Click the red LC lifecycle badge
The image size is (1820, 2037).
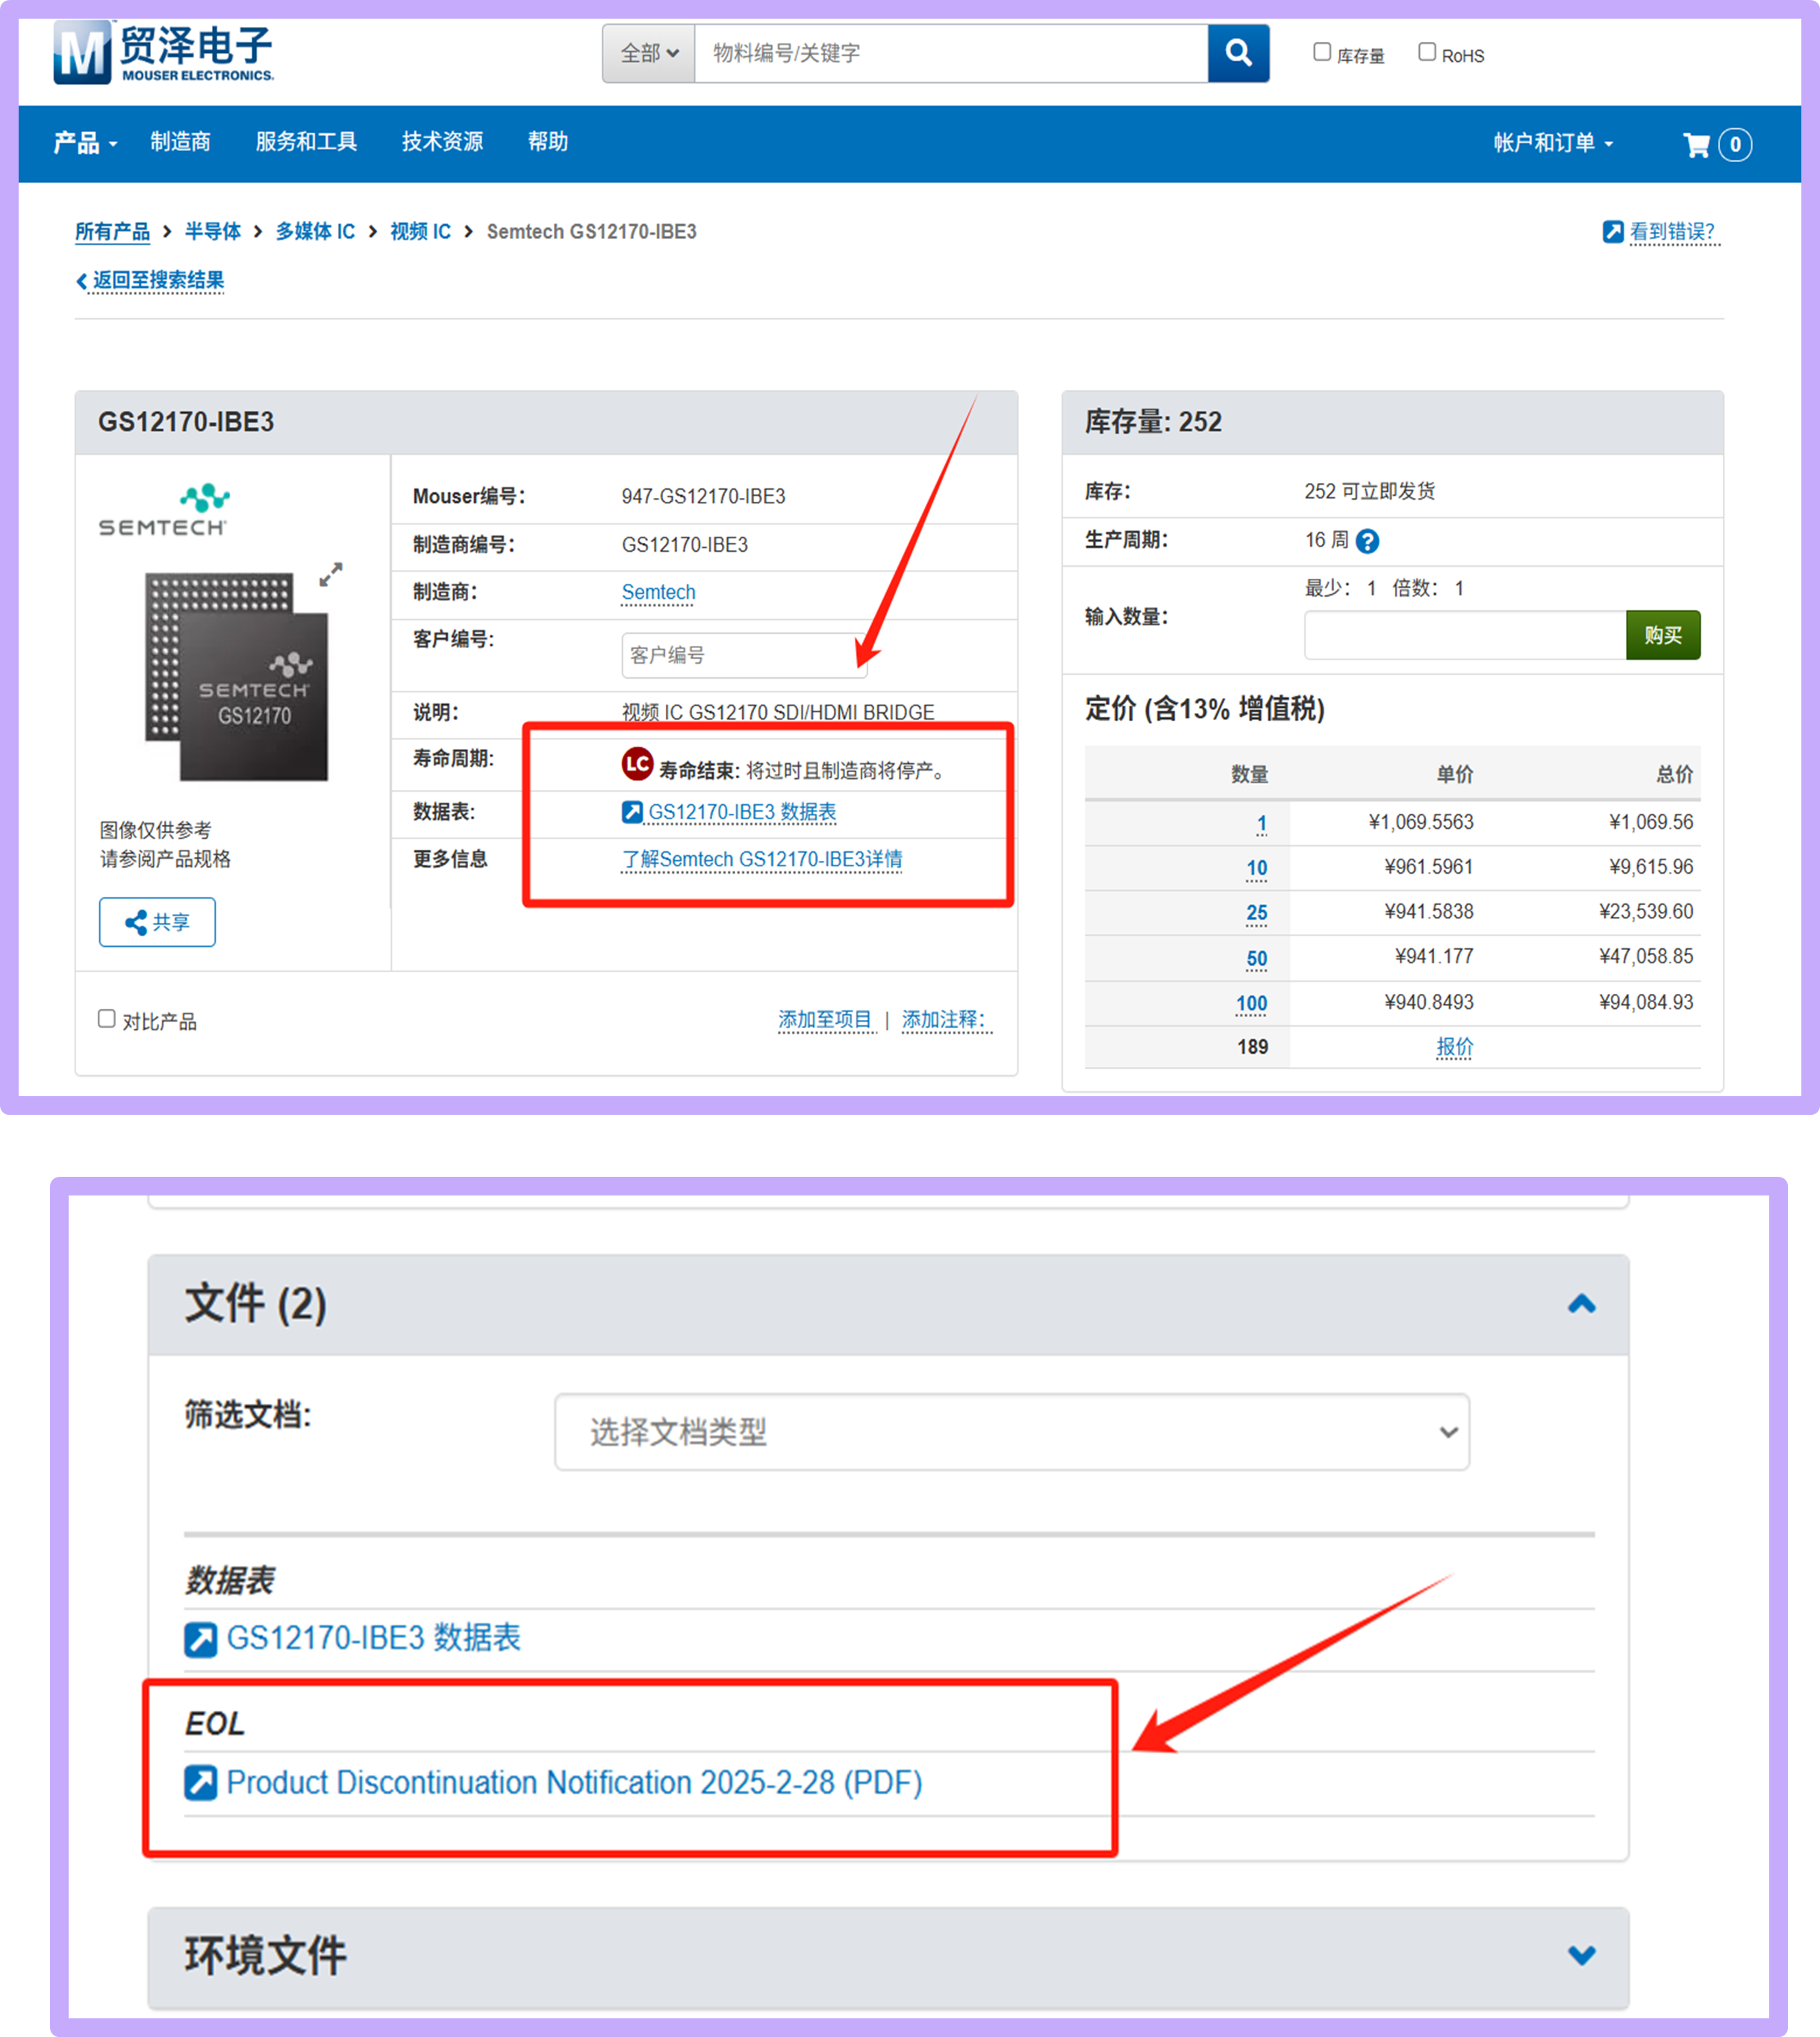click(x=637, y=765)
